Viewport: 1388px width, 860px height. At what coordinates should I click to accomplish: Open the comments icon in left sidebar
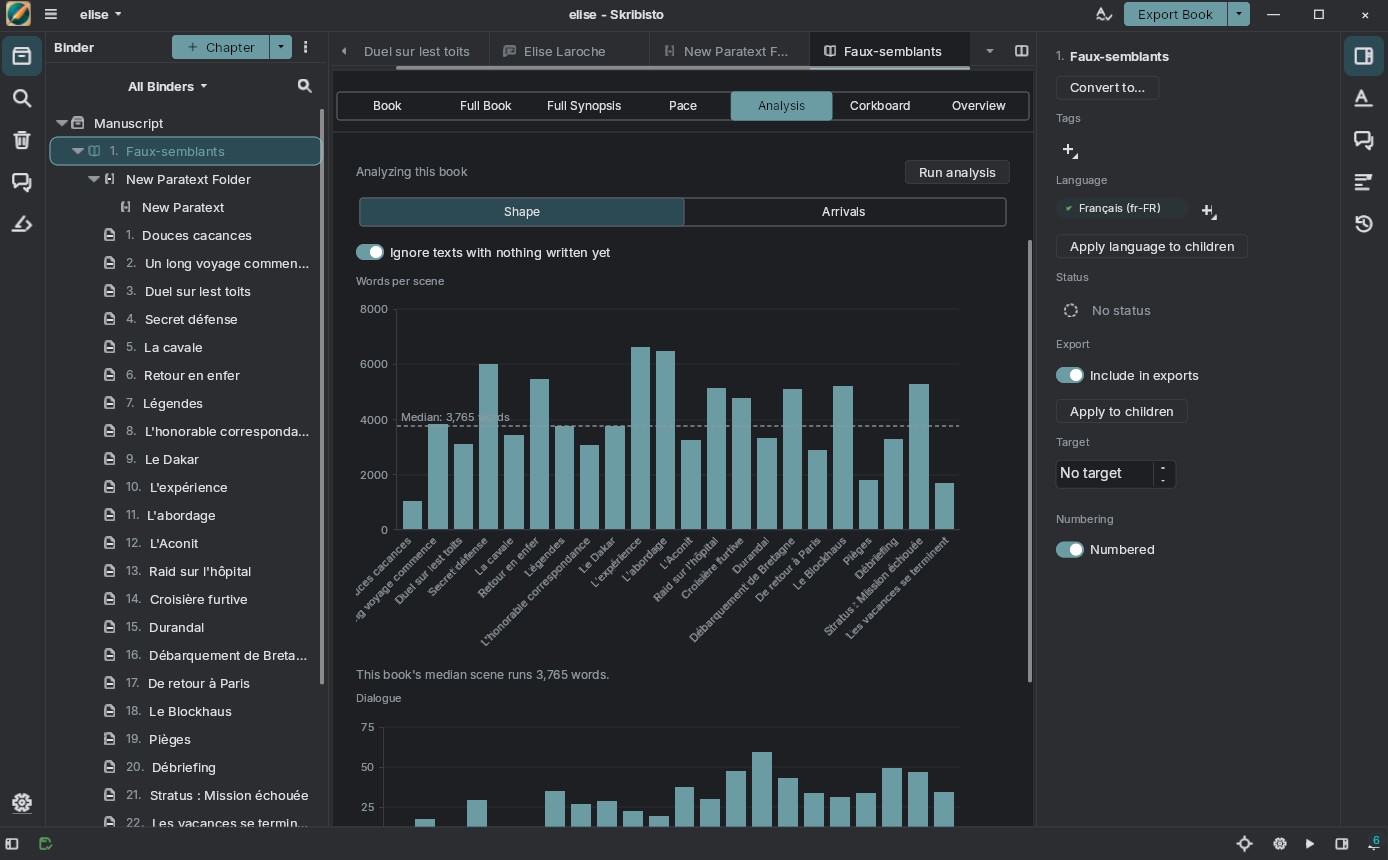22,182
